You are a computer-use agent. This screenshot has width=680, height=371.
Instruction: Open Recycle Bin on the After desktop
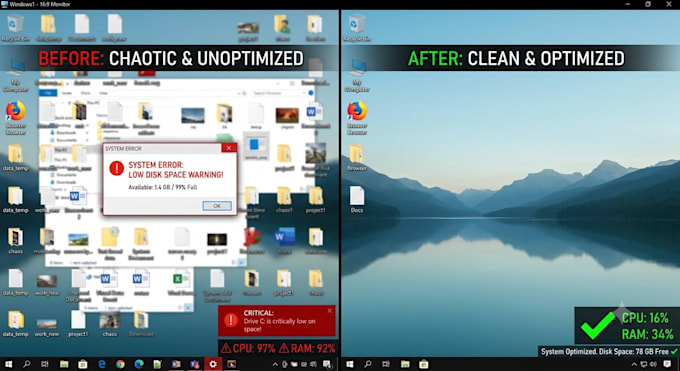tap(357, 28)
